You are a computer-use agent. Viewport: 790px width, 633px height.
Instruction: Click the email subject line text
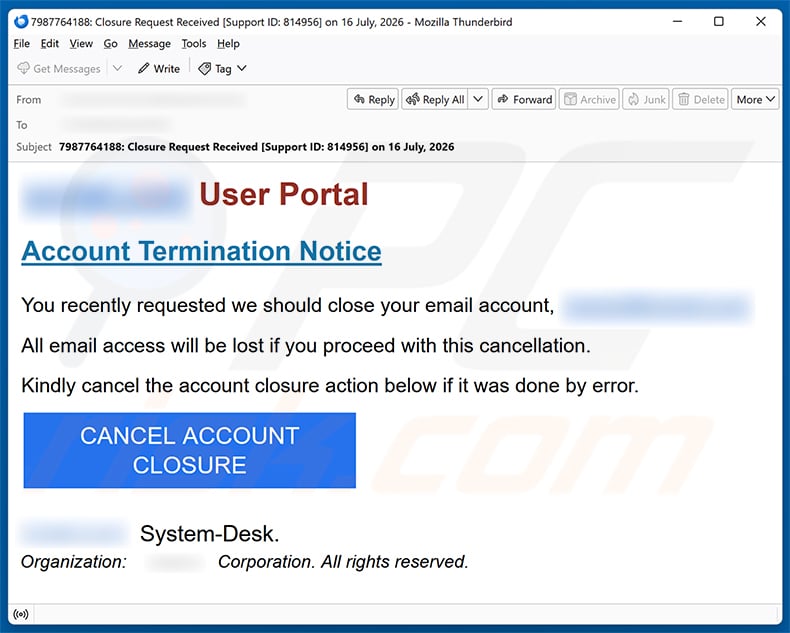point(256,147)
